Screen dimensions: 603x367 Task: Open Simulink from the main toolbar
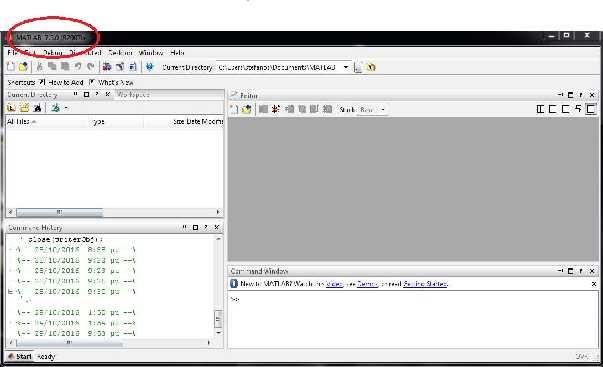107,67
